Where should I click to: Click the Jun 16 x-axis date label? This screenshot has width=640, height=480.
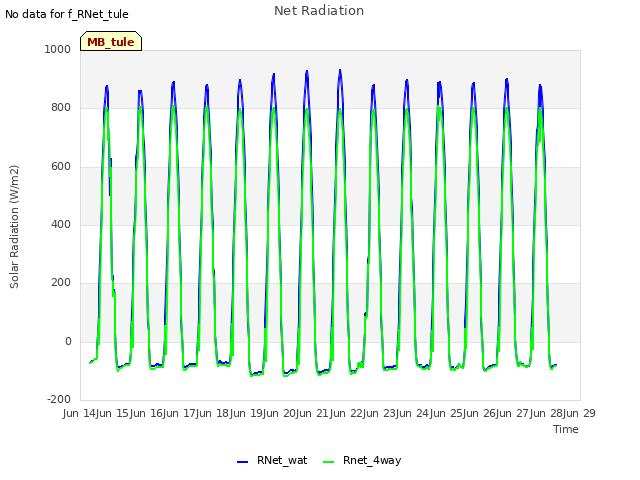(x=147, y=413)
